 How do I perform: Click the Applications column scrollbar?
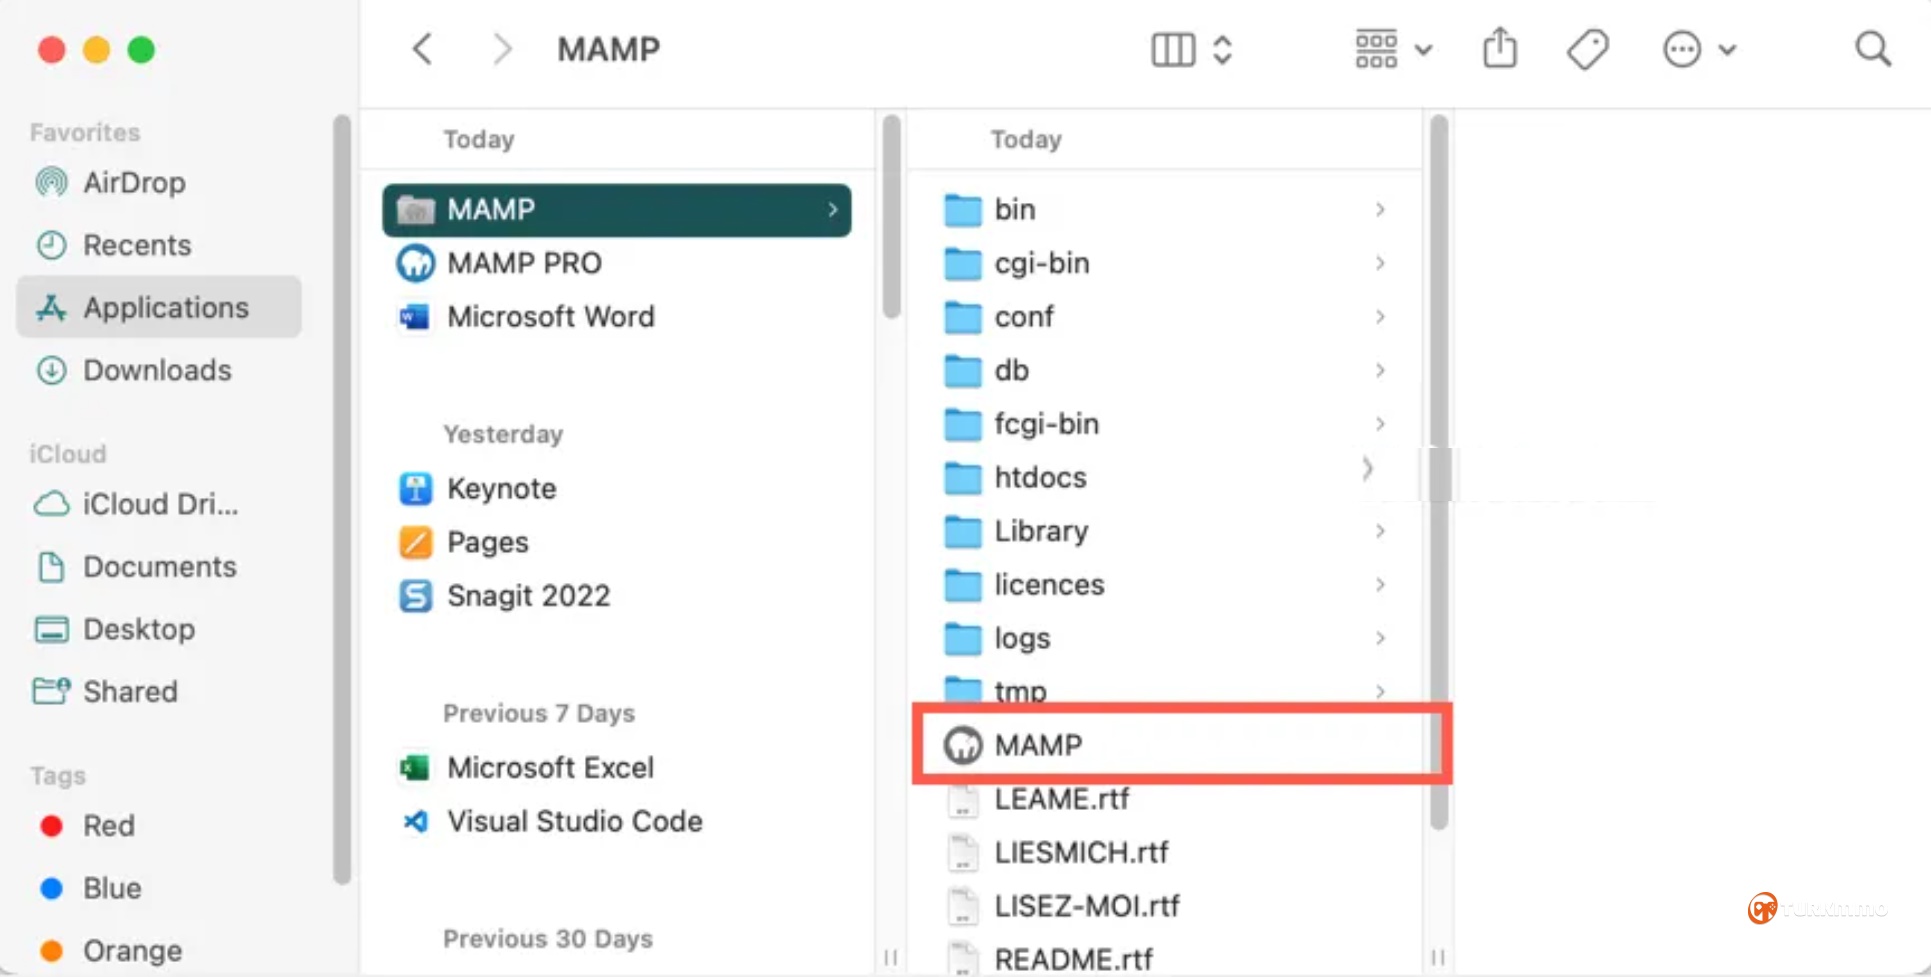(x=891, y=216)
